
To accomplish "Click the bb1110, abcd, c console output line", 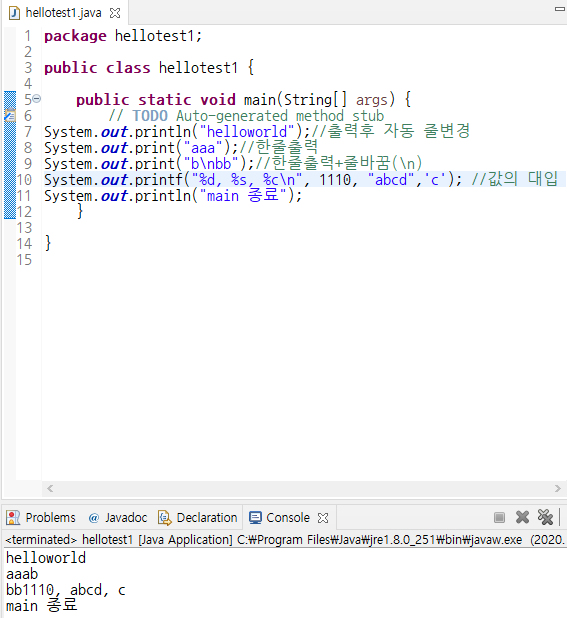I will pyautogui.click(x=66, y=590).
